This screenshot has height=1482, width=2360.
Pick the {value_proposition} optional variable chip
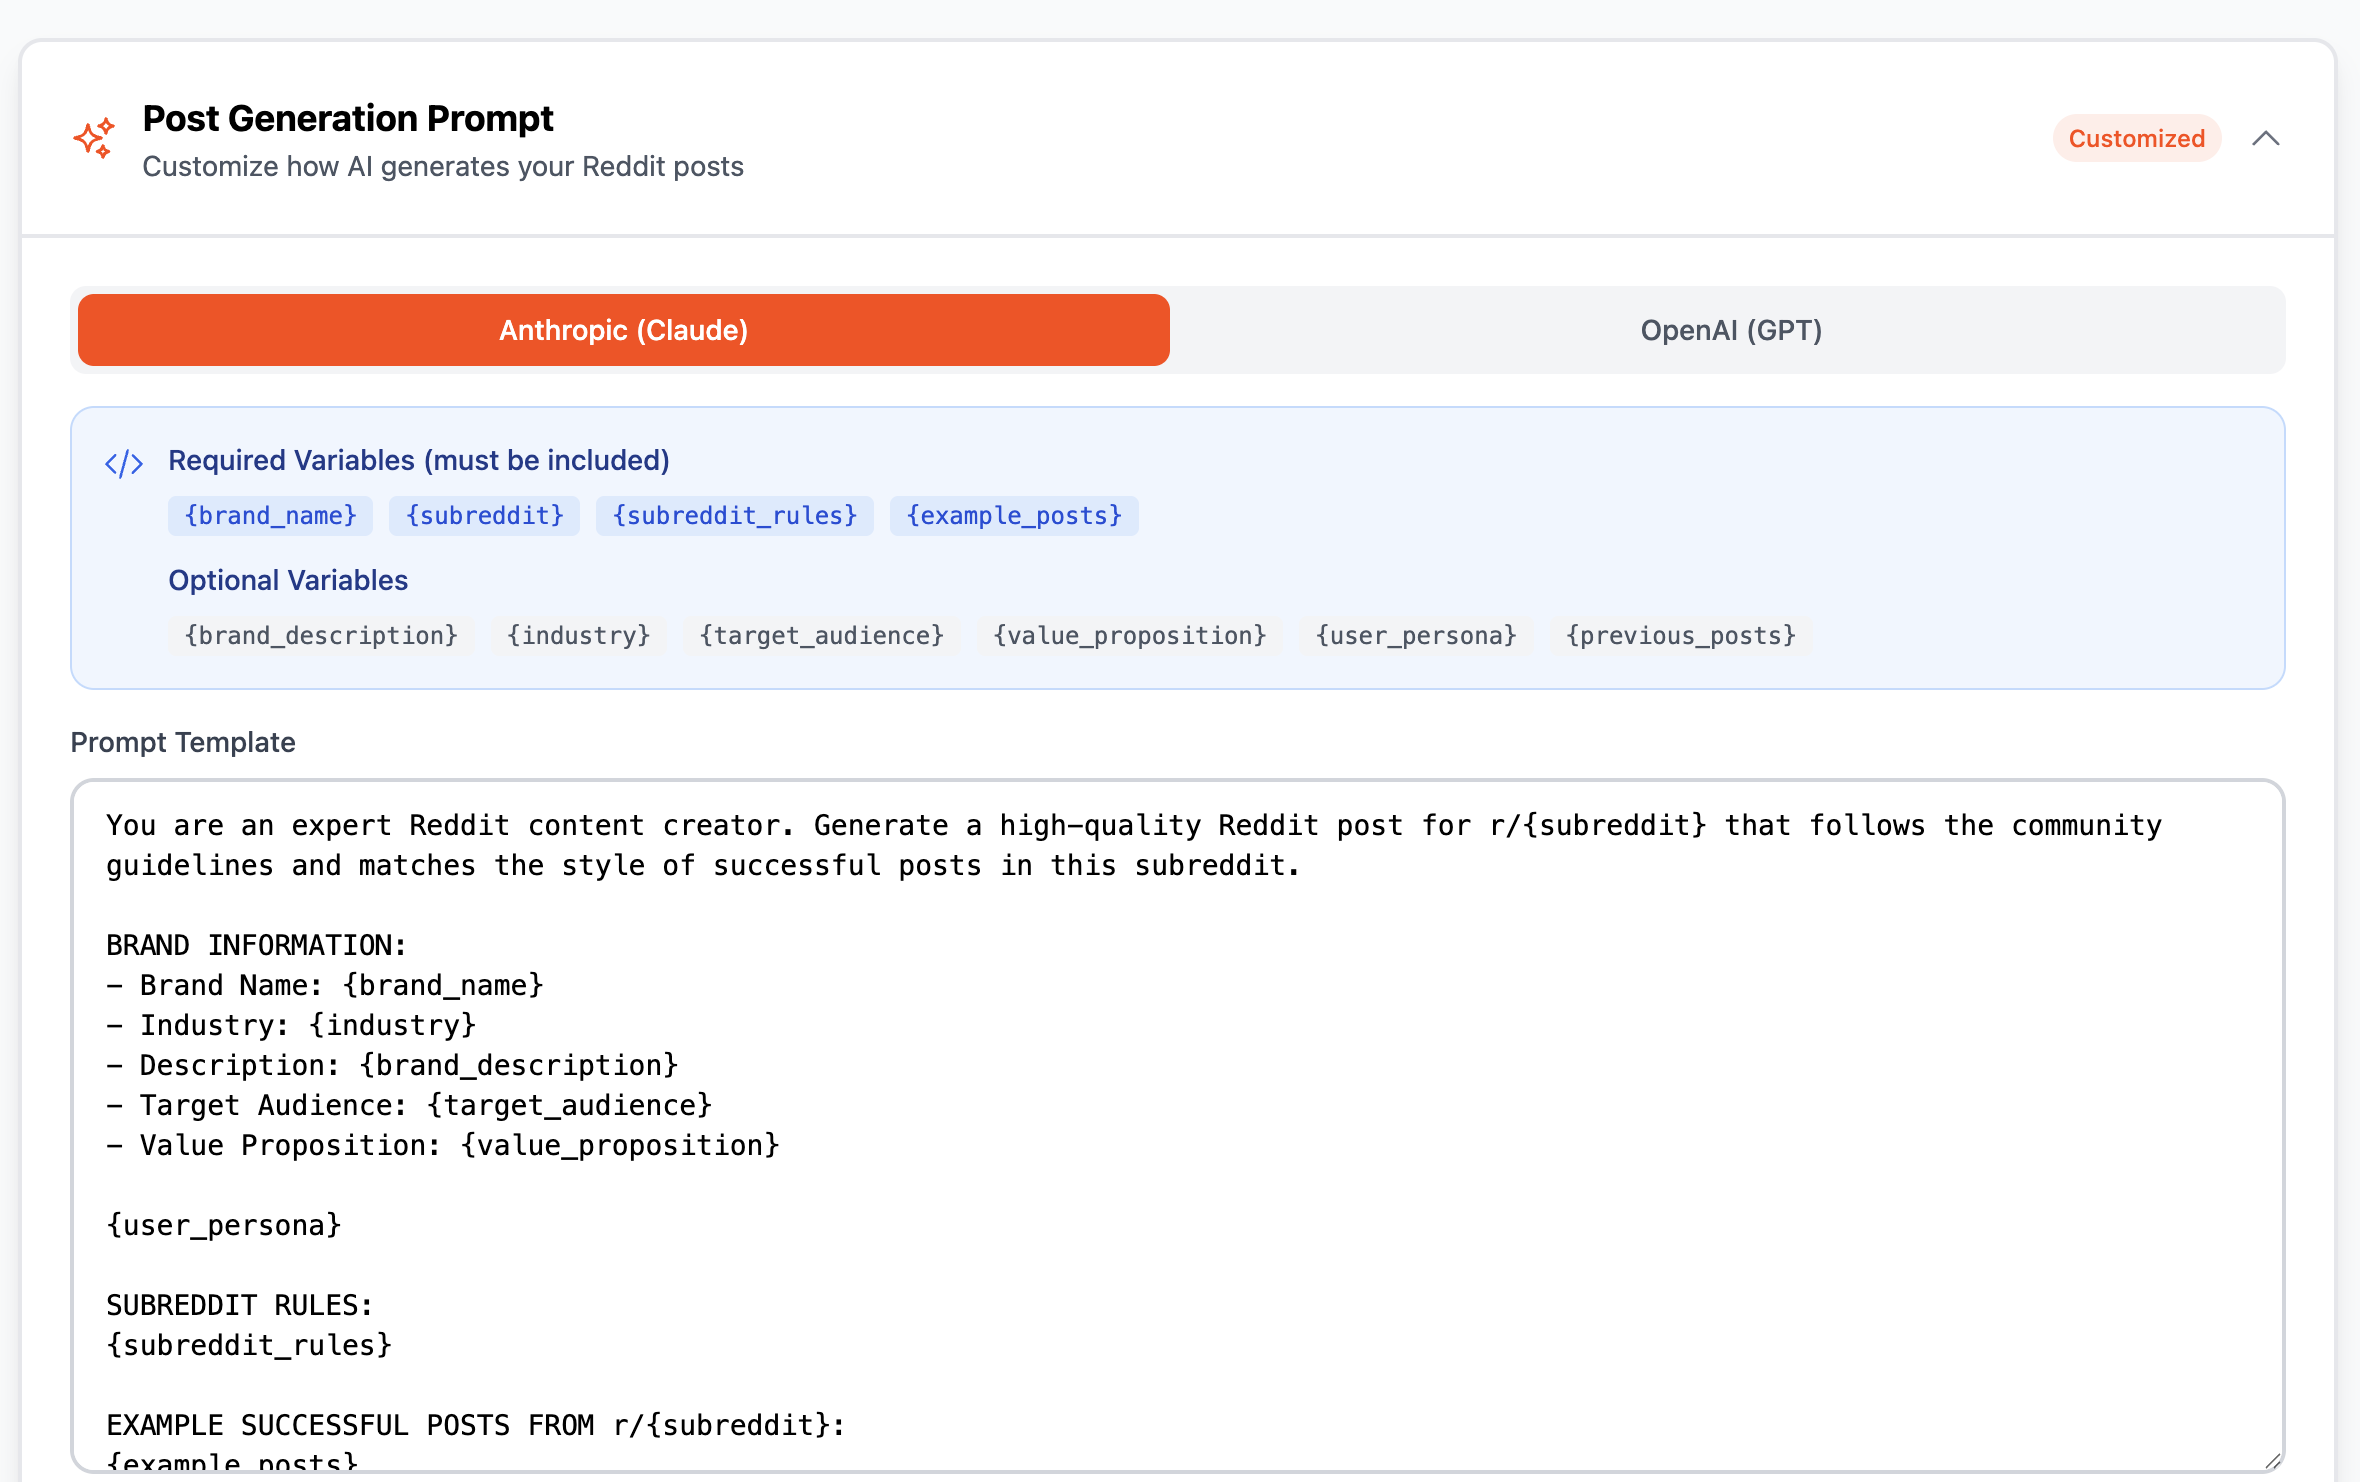1129,636
